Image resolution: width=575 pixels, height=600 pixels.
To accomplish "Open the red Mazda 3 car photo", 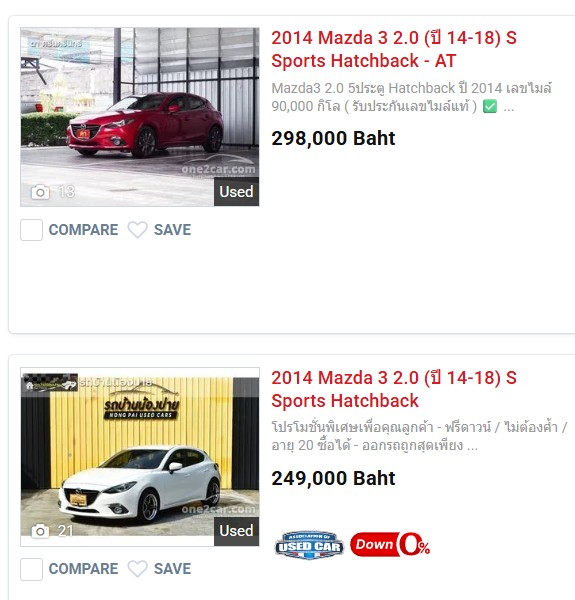I will tap(140, 117).
